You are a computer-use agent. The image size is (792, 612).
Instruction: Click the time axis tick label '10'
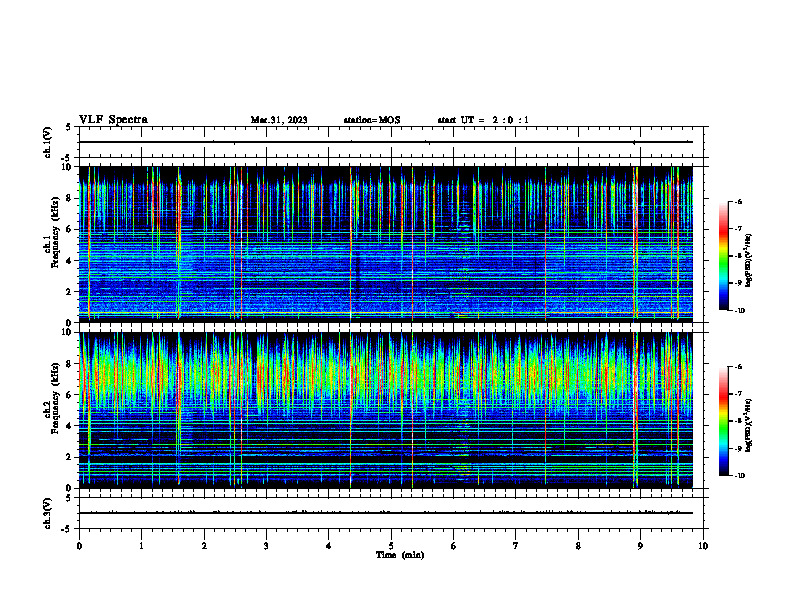tap(703, 546)
